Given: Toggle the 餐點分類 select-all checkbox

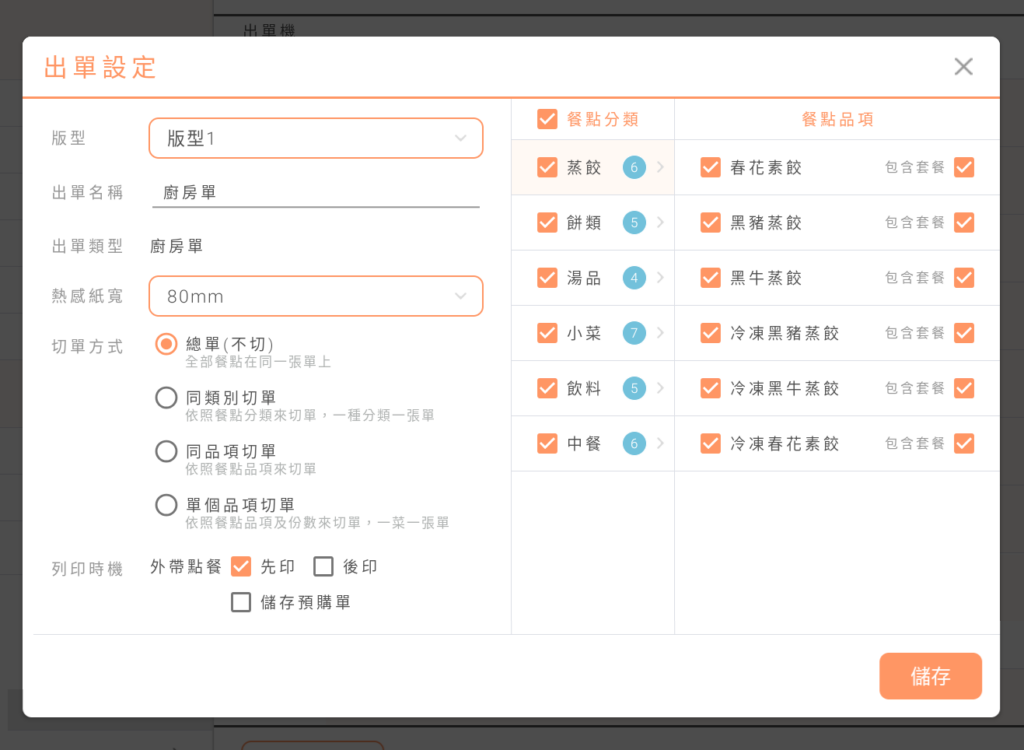Looking at the screenshot, I should click(547, 119).
